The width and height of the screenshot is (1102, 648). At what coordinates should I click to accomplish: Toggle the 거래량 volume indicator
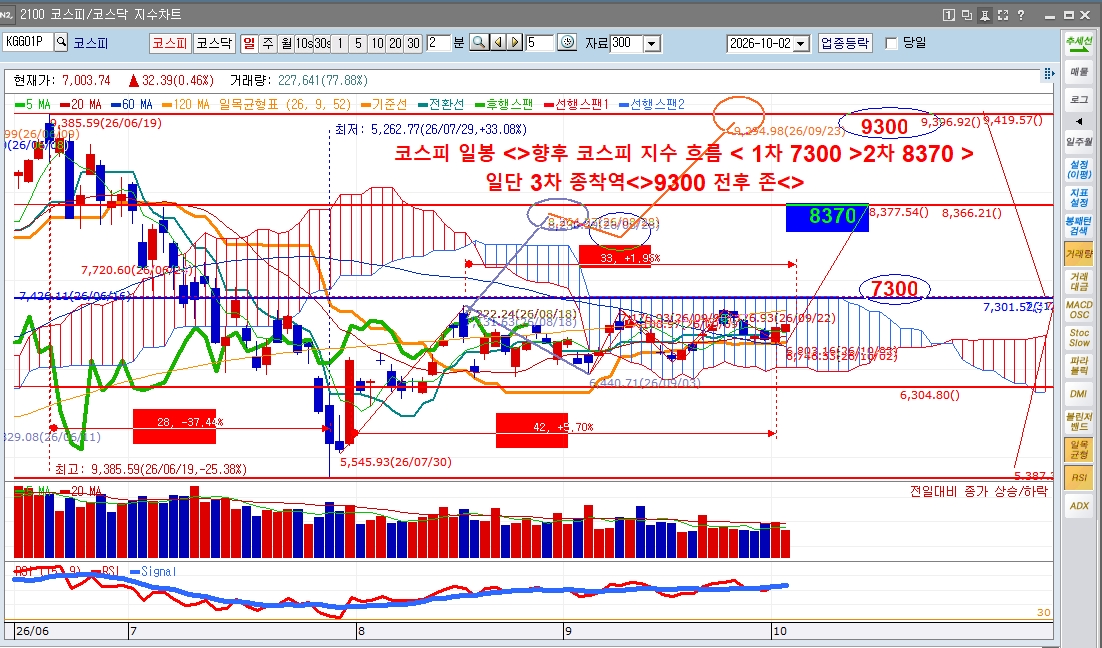[1079, 254]
